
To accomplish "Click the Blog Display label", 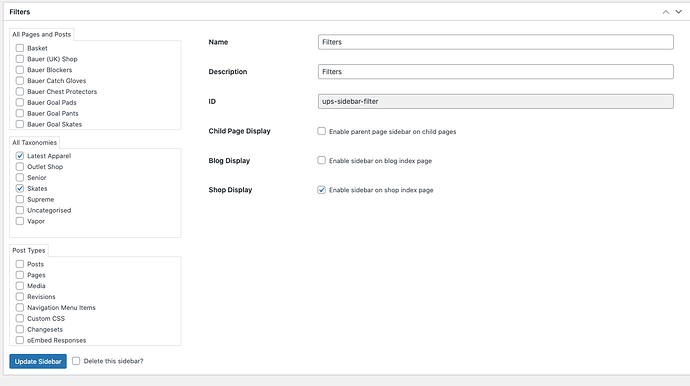I will tap(229, 161).
